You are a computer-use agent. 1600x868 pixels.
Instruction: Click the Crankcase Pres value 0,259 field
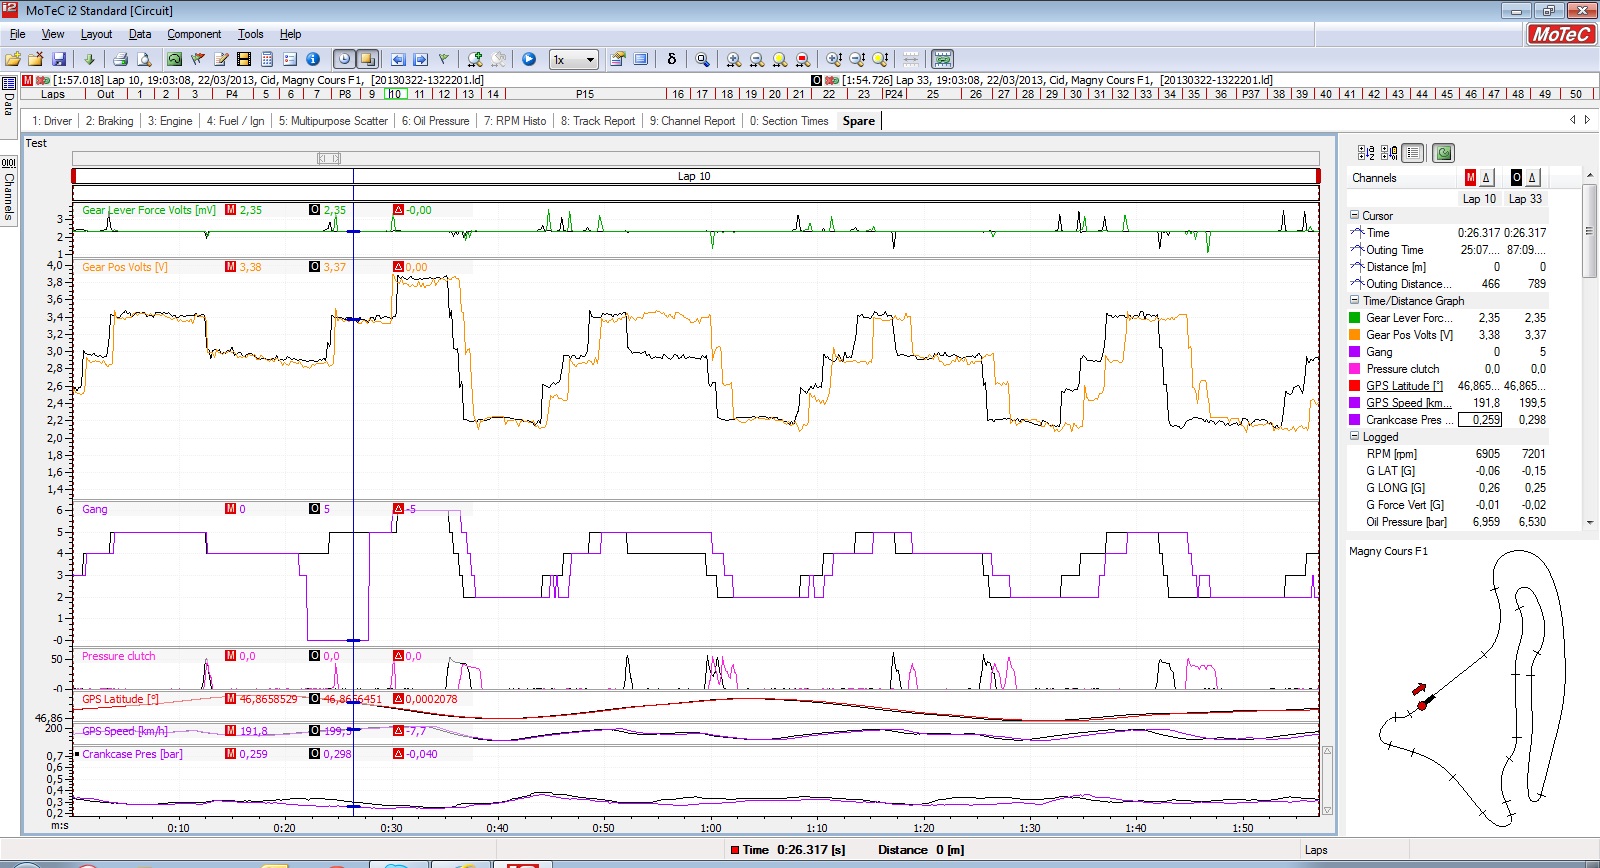coord(1480,420)
